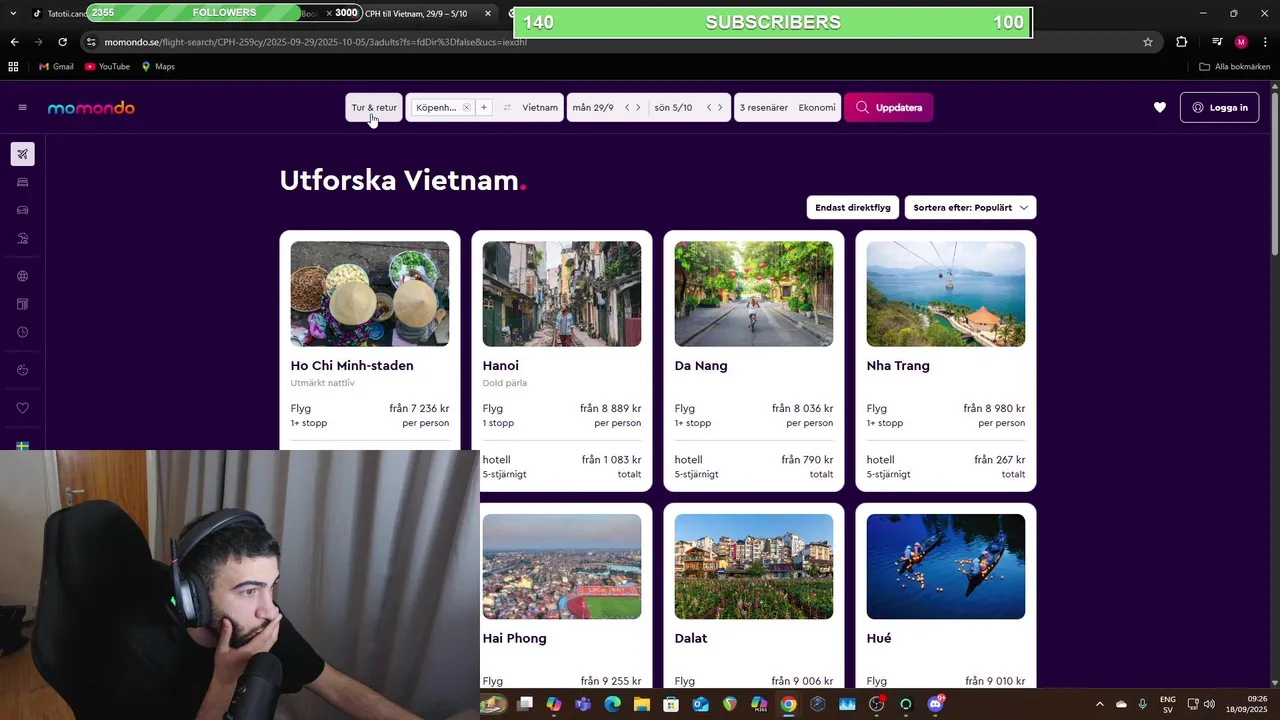Open the Ekonomi cabin class selector
Screen dimensions: 1280x720
tap(817, 108)
